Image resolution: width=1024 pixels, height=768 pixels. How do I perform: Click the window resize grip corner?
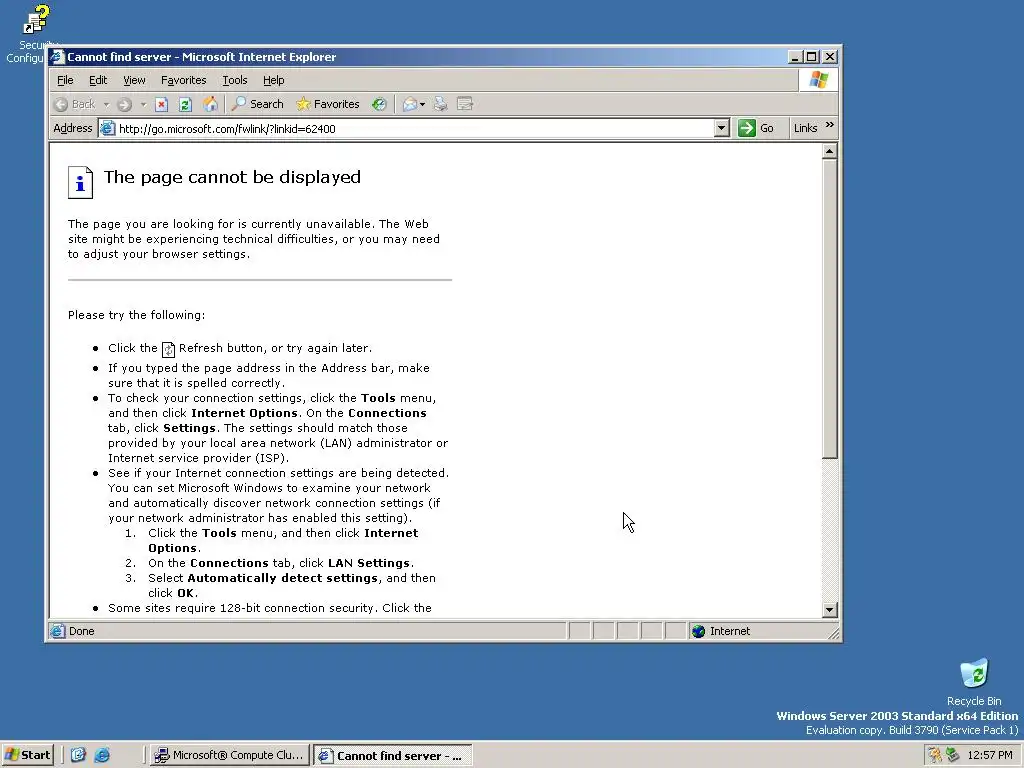point(833,633)
